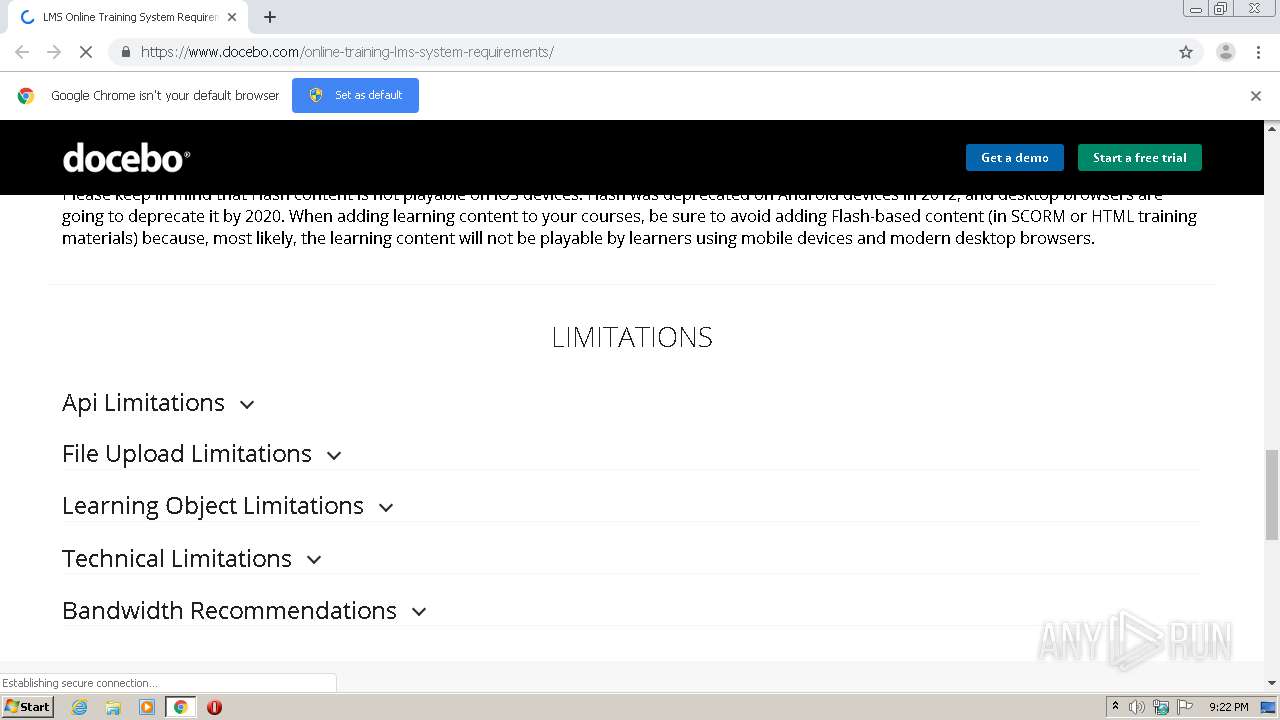Click the red Opera-style taskbar icon
Screen dimensions: 1280x720
tap(214, 707)
